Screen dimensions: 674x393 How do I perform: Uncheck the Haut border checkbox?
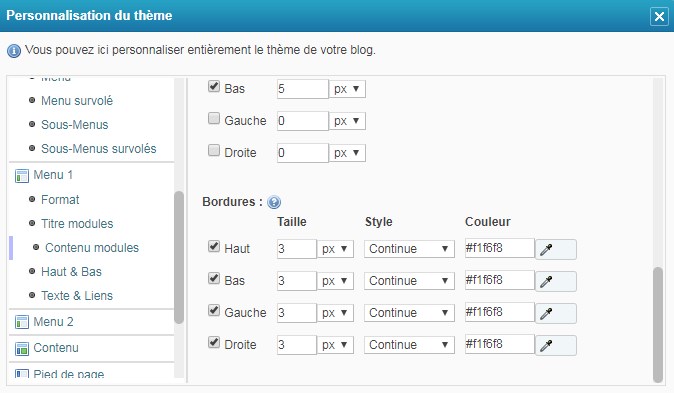(214, 246)
